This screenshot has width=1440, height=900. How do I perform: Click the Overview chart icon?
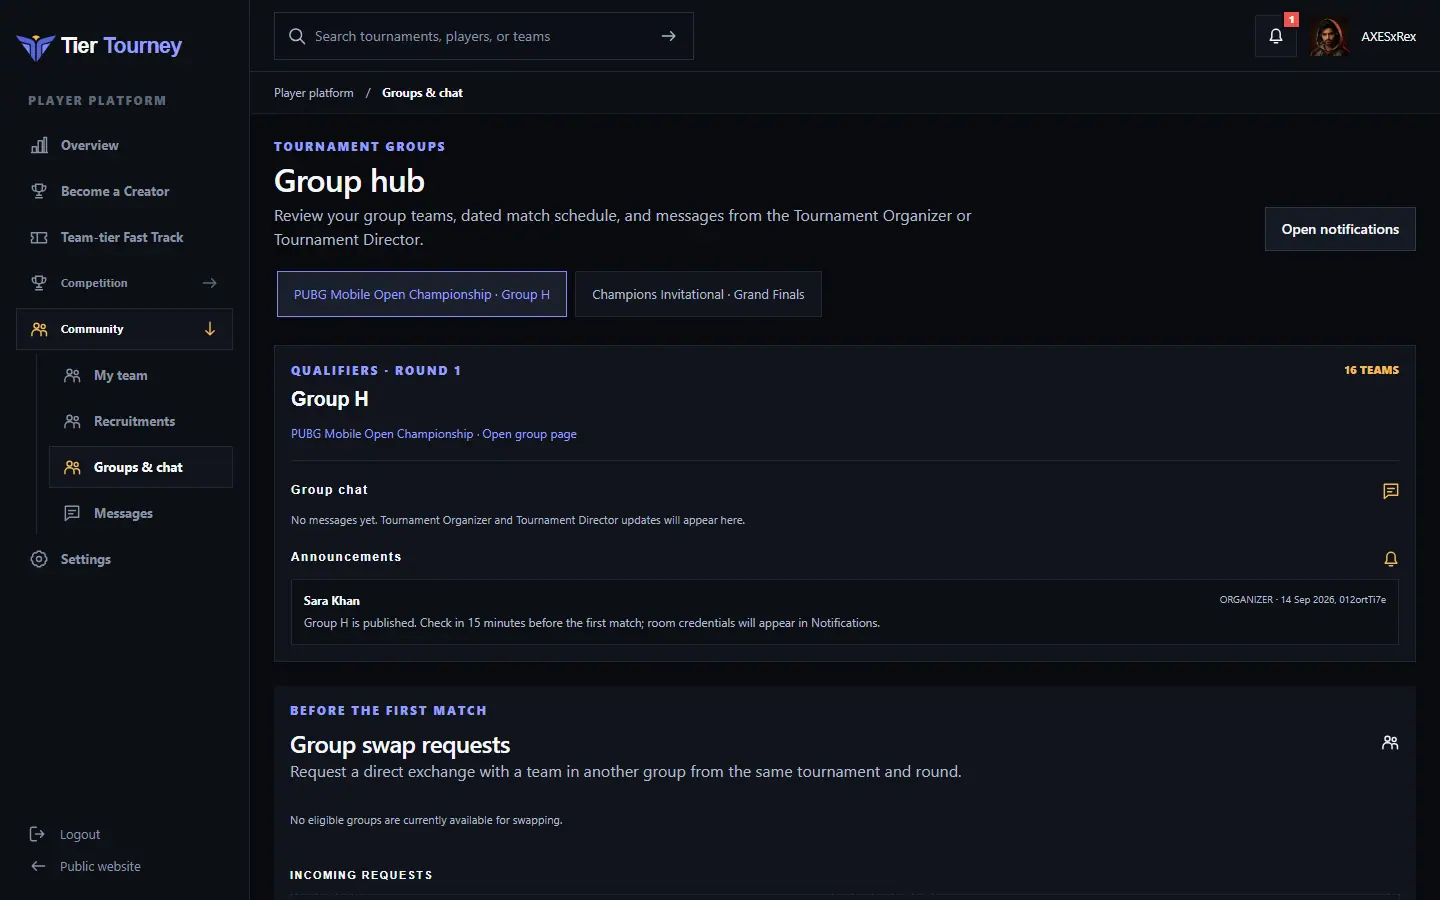point(39,145)
